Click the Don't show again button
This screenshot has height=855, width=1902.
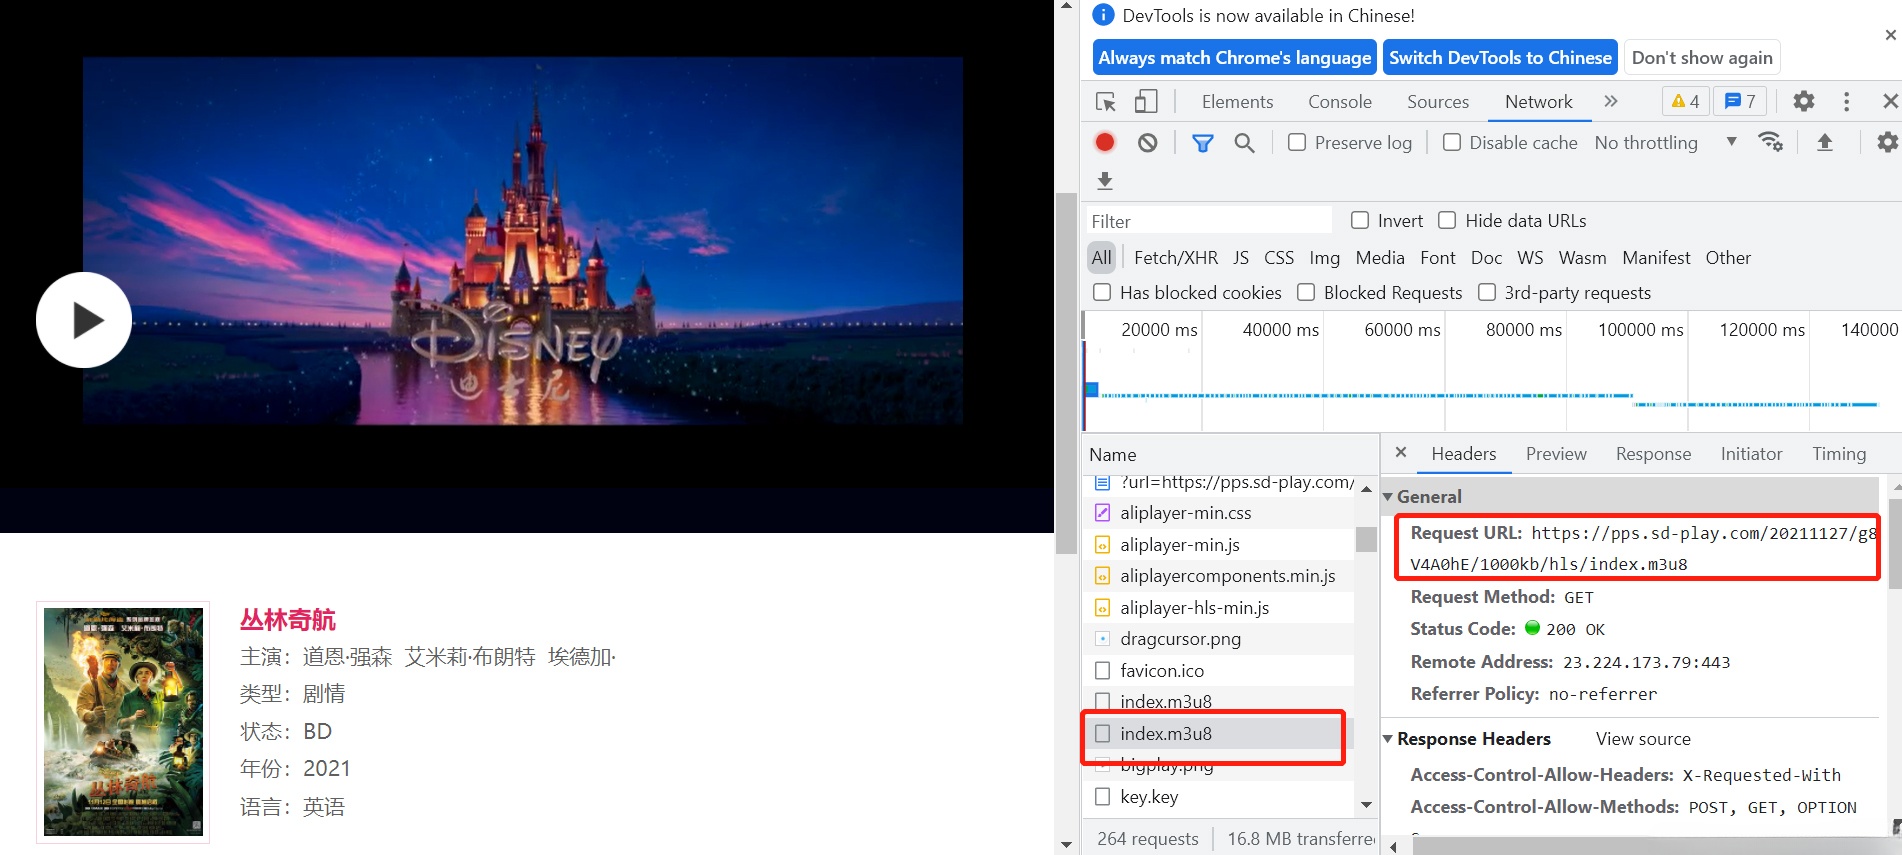point(1702,58)
